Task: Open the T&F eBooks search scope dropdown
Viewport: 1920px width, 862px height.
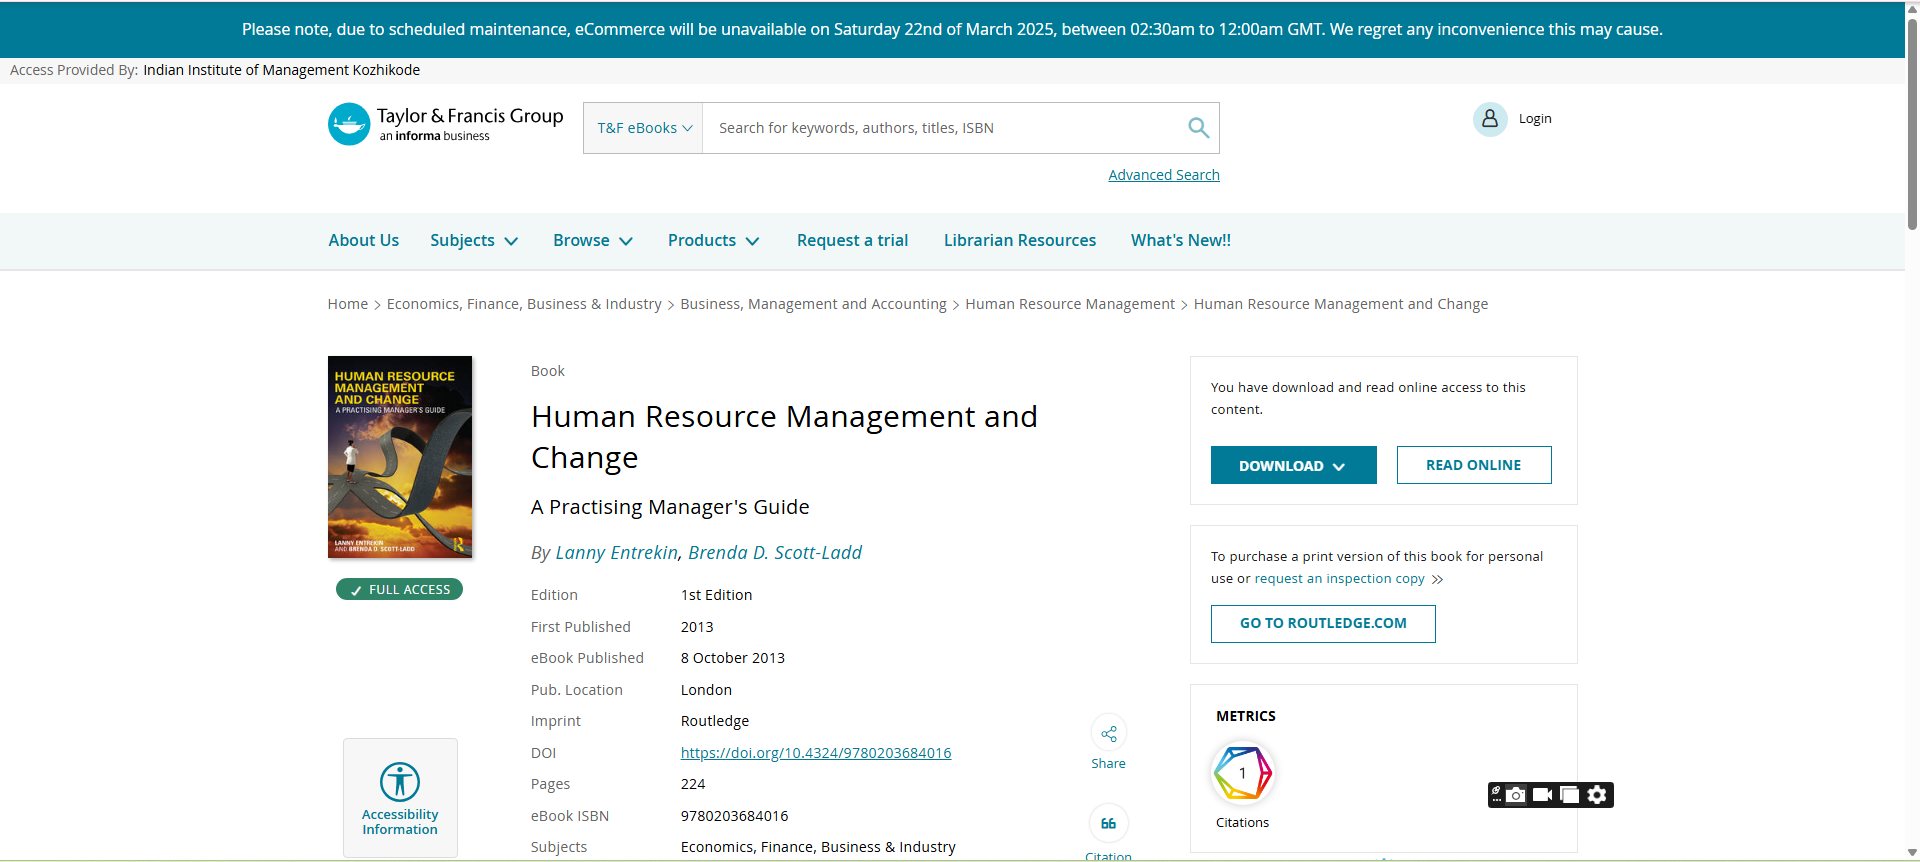Action: click(644, 128)
